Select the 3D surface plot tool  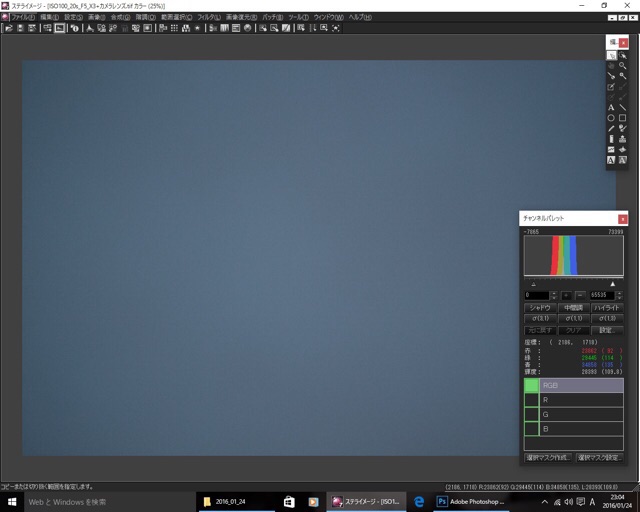pyautogui.click(x=622, y=149)
